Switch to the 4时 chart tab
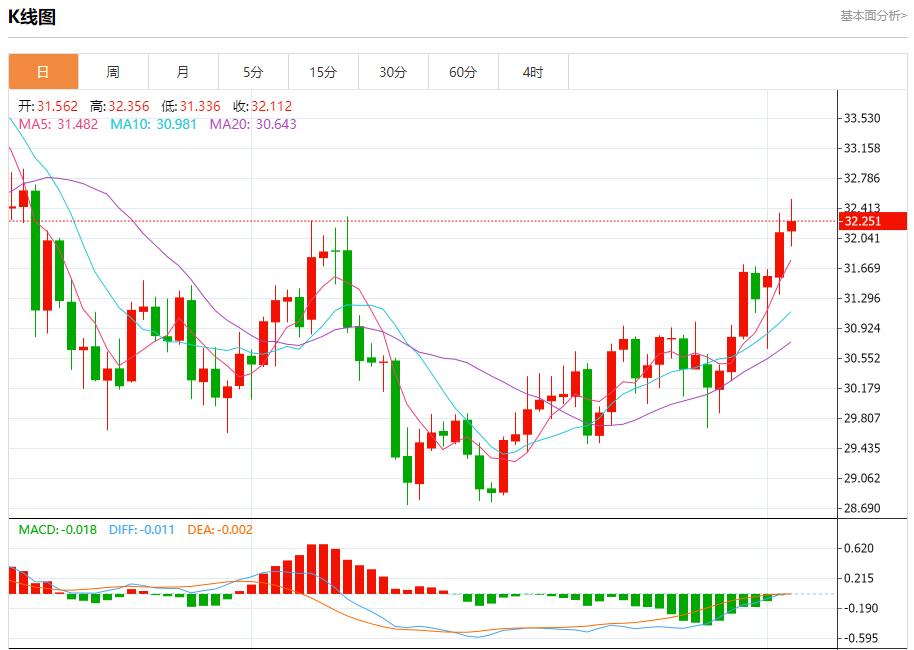The image size is (914, 650). click(533, 72)
